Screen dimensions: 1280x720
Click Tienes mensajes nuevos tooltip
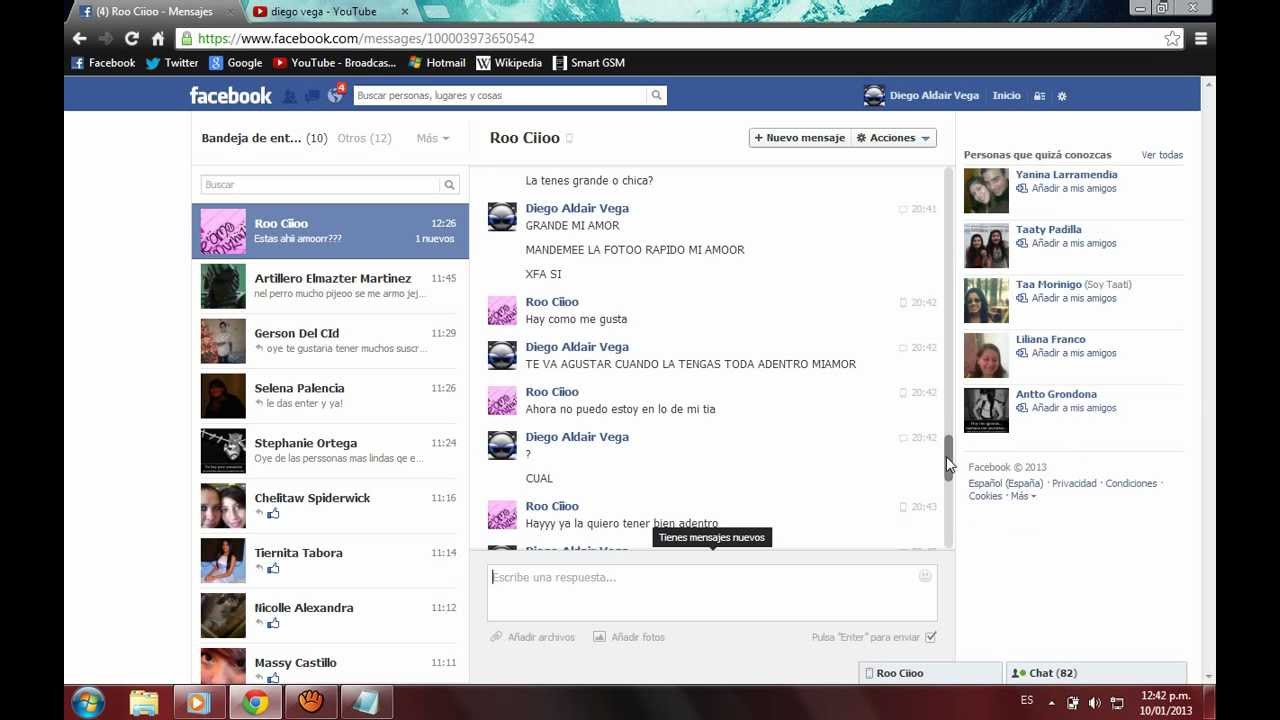tap(711, 537)
